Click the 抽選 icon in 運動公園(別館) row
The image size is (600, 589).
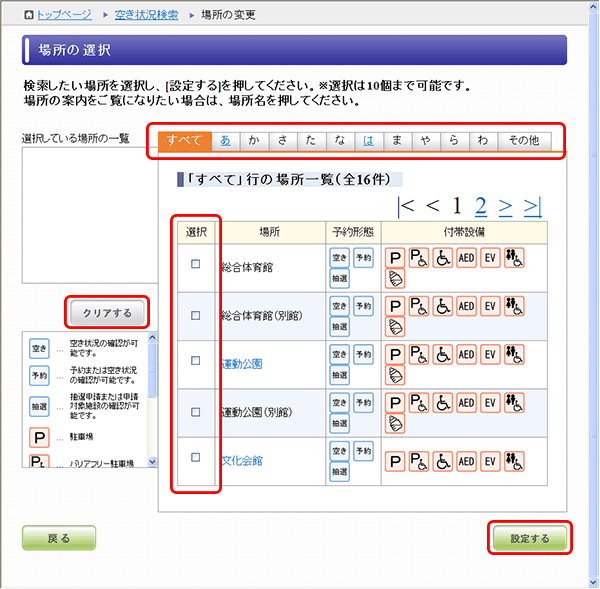tap(339, 423)
